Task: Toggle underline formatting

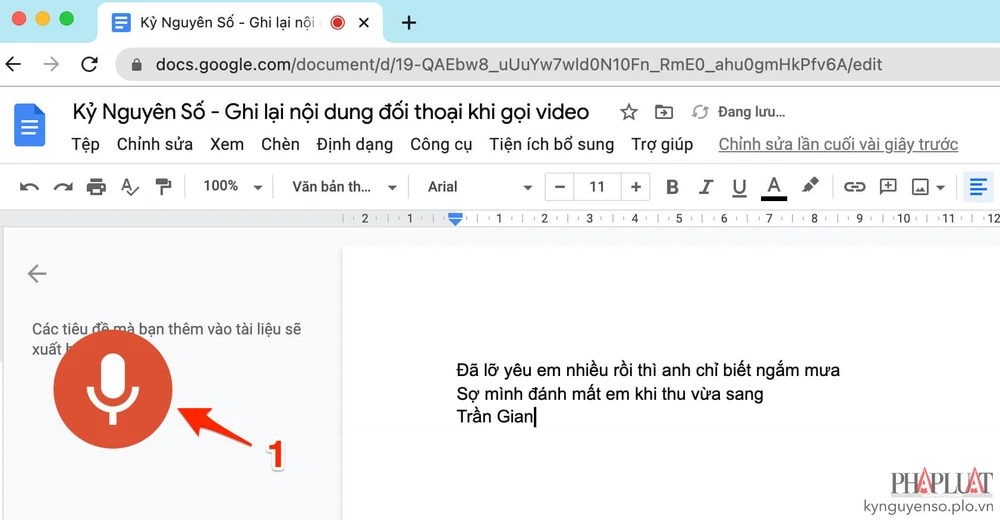Action: pos(739,187)
